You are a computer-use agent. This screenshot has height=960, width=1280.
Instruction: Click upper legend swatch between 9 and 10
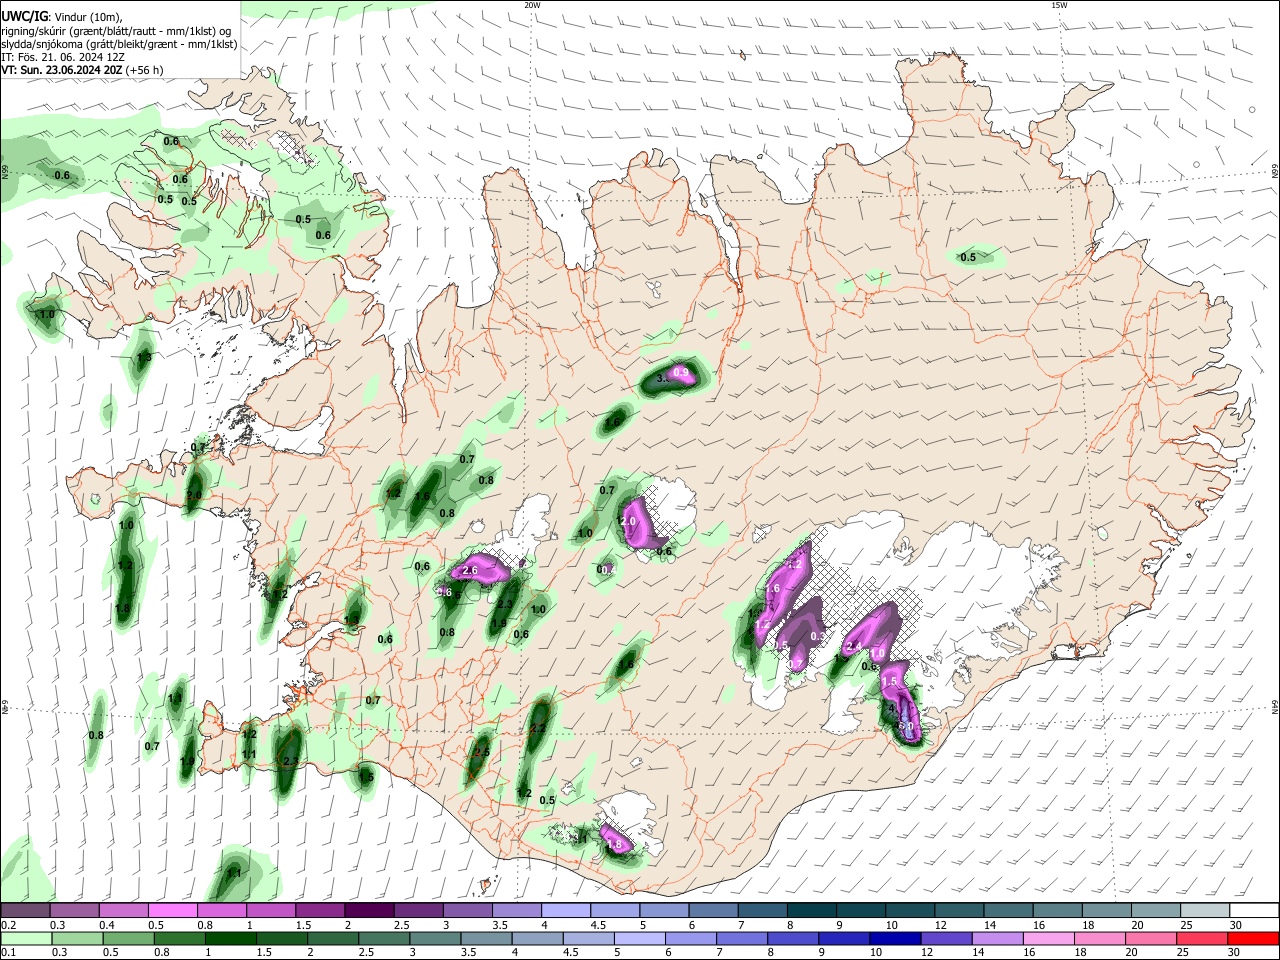pos(861,911)
